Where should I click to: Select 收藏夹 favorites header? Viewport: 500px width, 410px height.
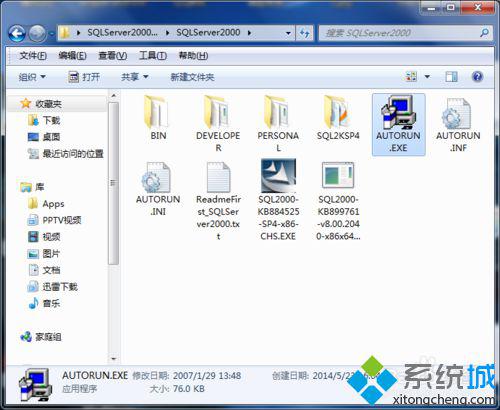point(41,104)
